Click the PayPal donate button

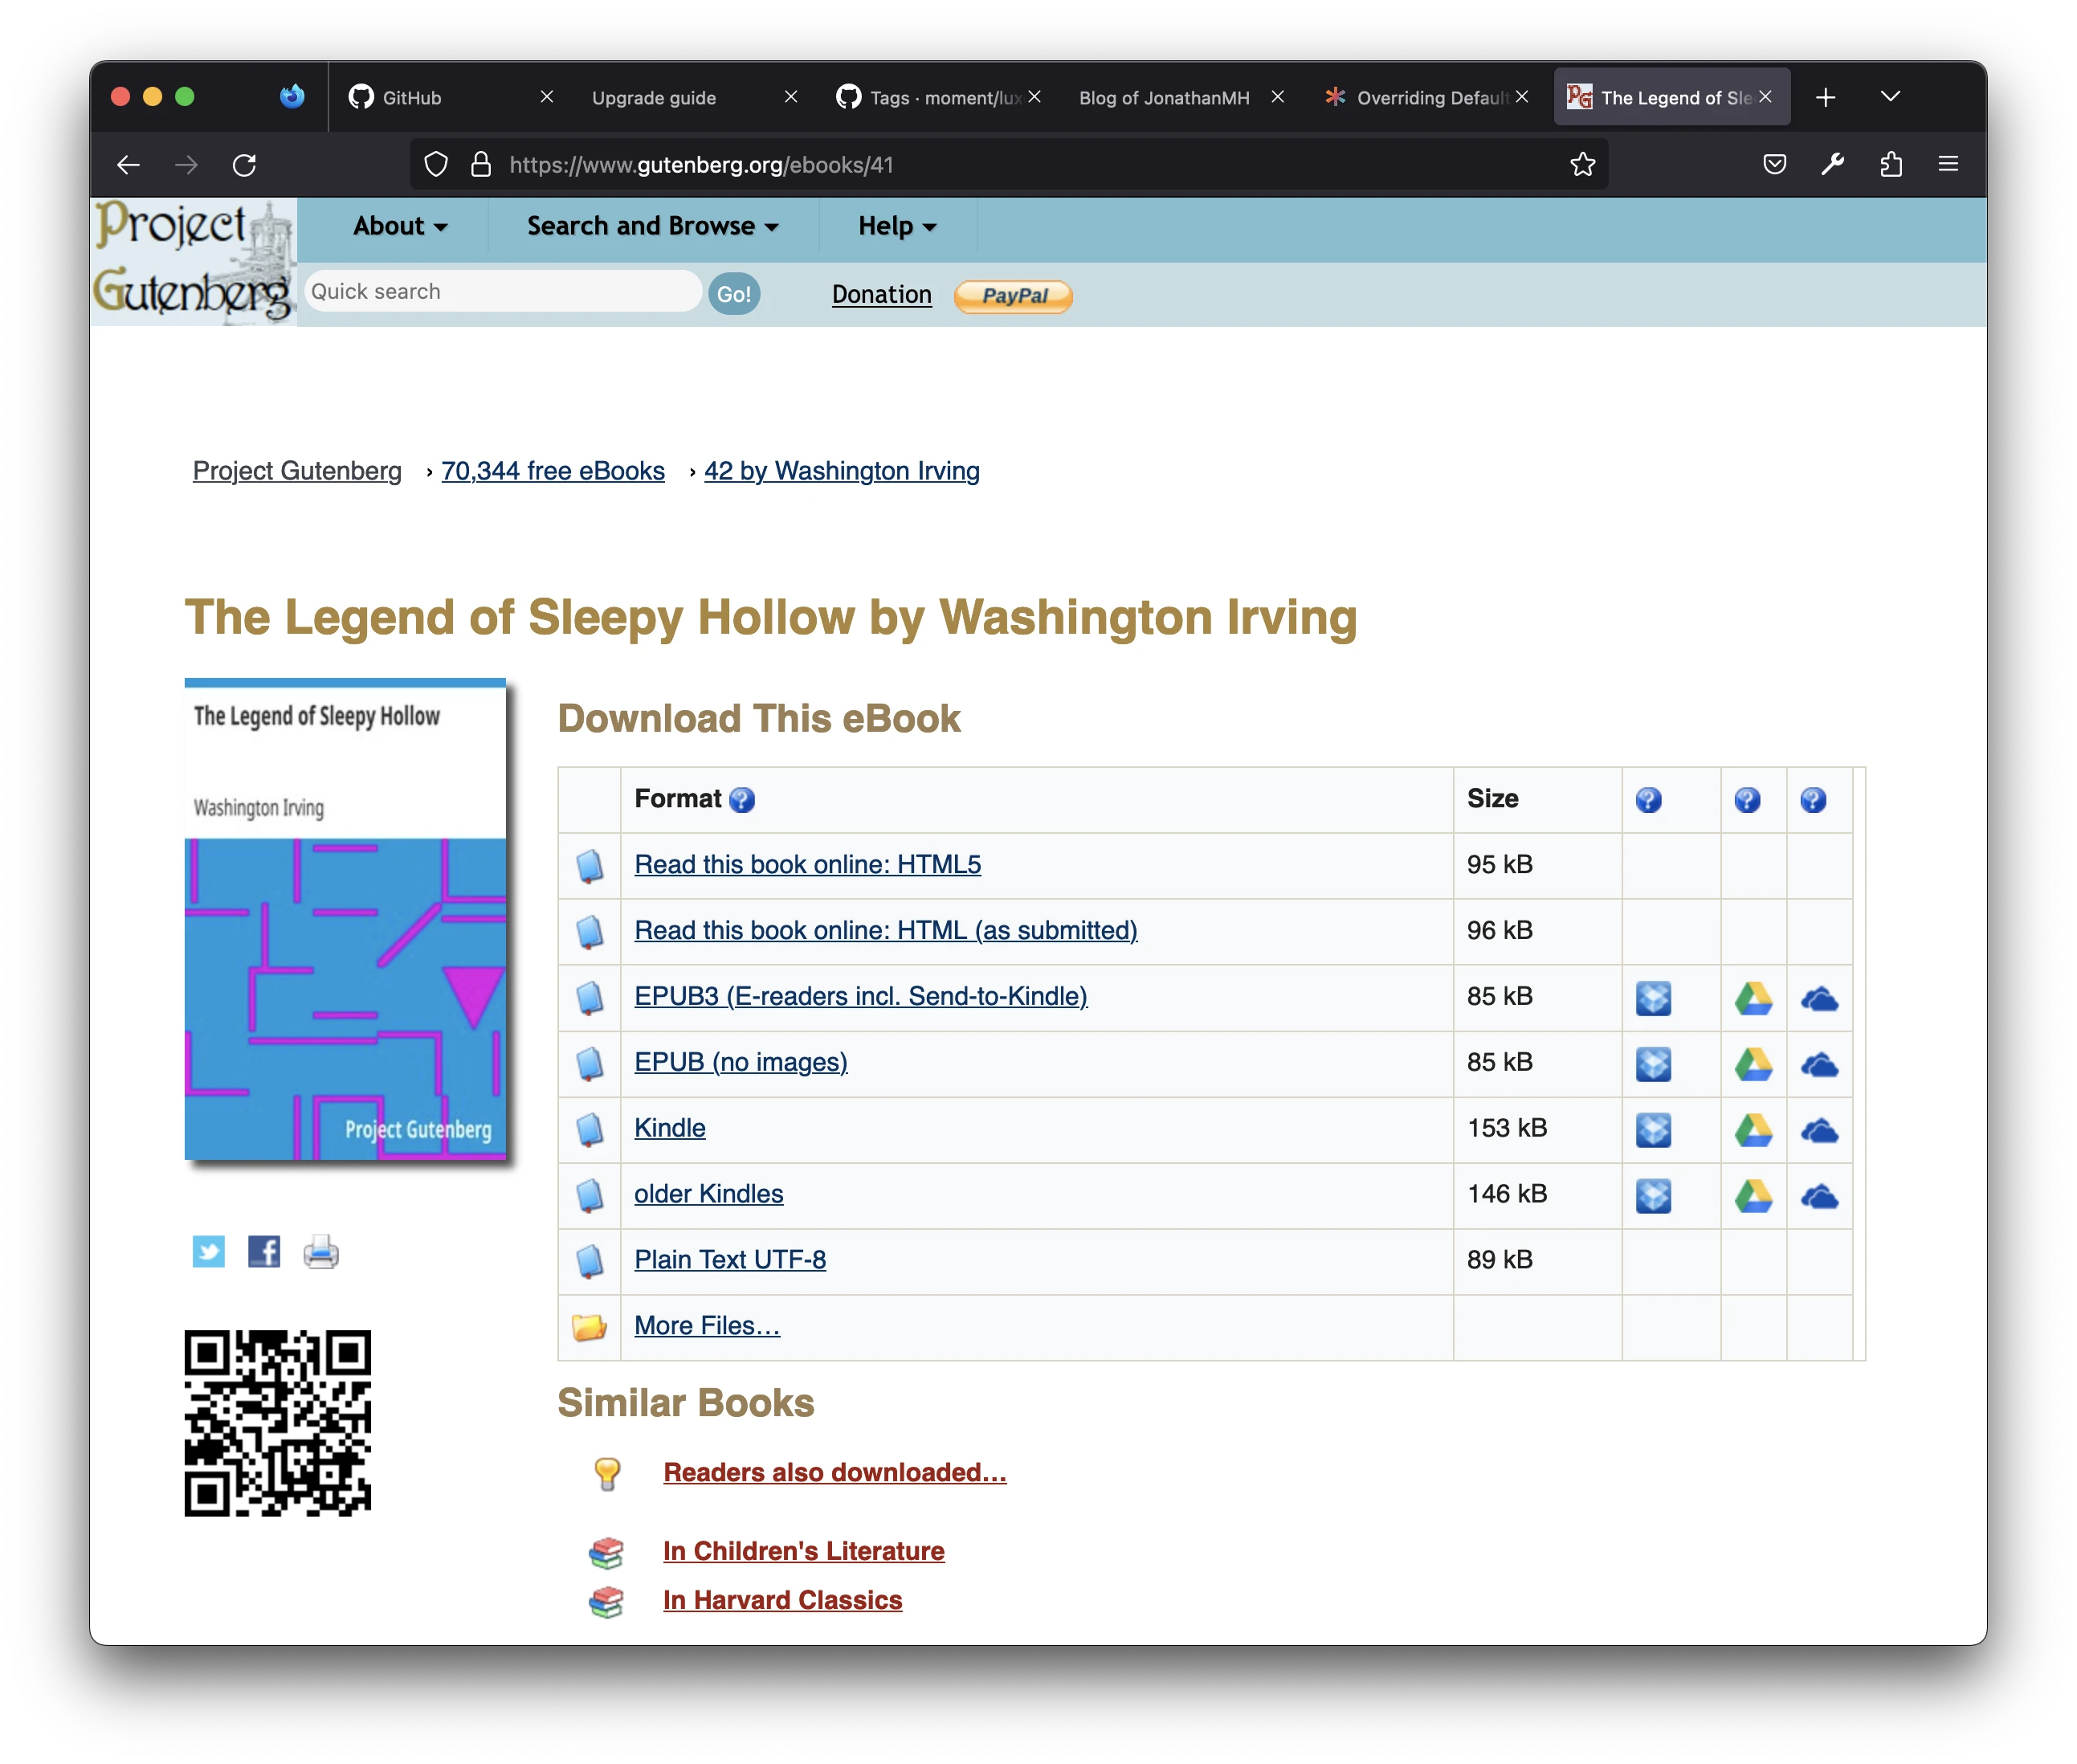1013,296
